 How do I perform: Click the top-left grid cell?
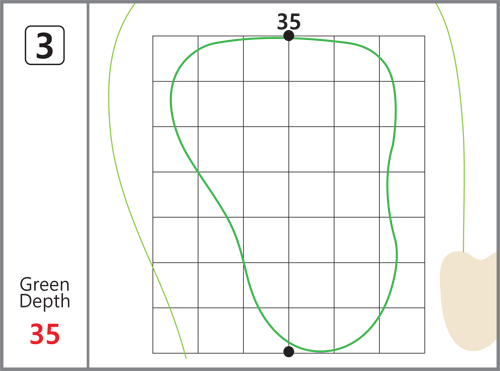point(175,58)
